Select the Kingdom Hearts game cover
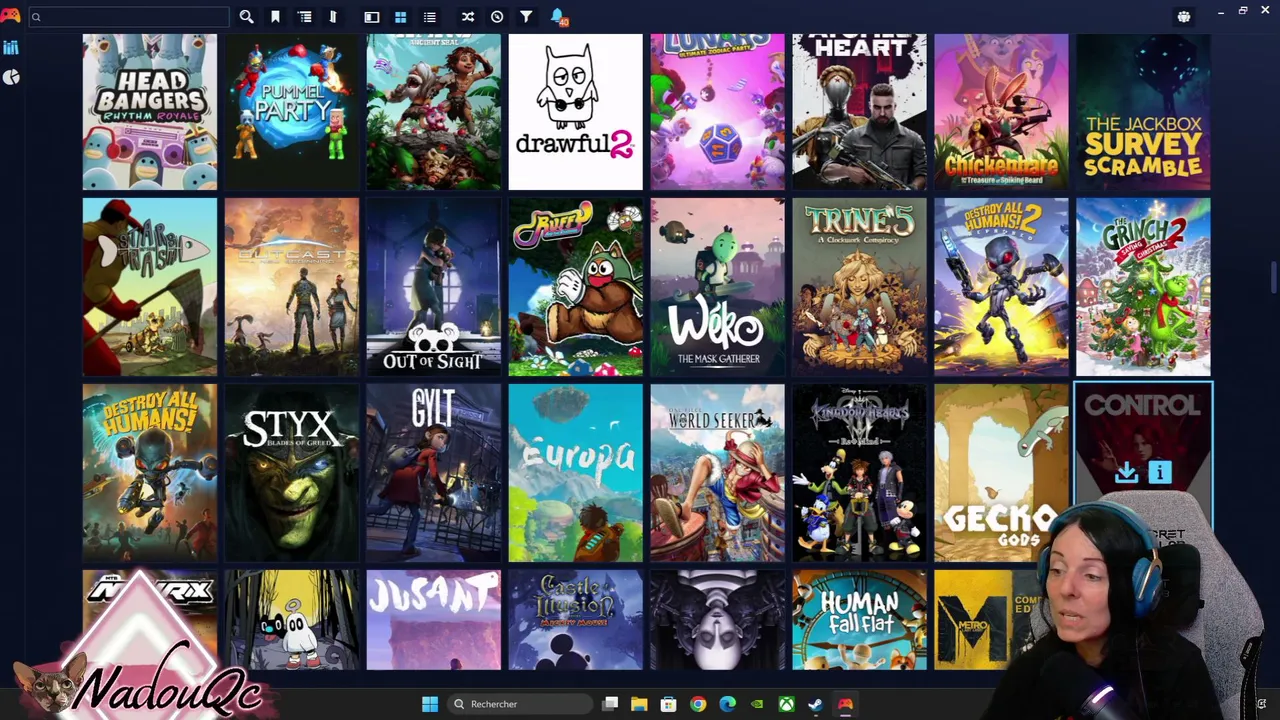This screenshot has width=1280, height=720. [860, 473]
